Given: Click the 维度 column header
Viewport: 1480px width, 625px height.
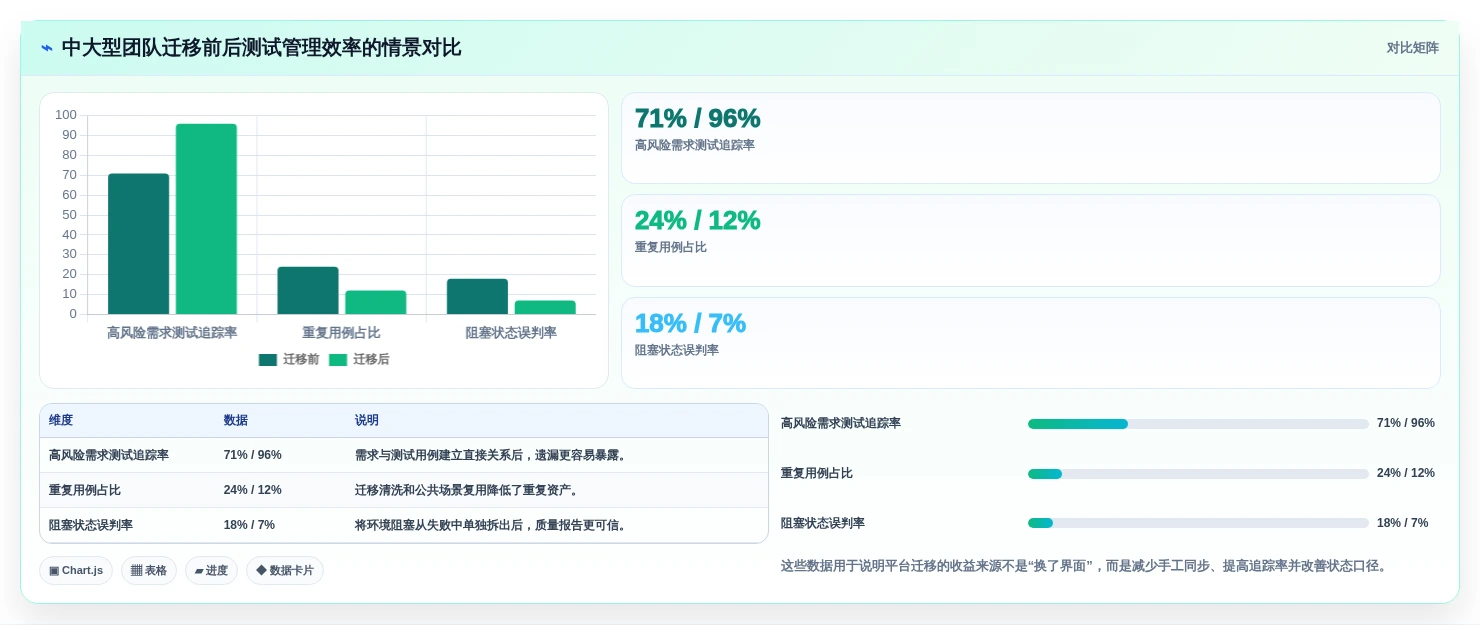Looking at the screenshot, I should point(61,420).
